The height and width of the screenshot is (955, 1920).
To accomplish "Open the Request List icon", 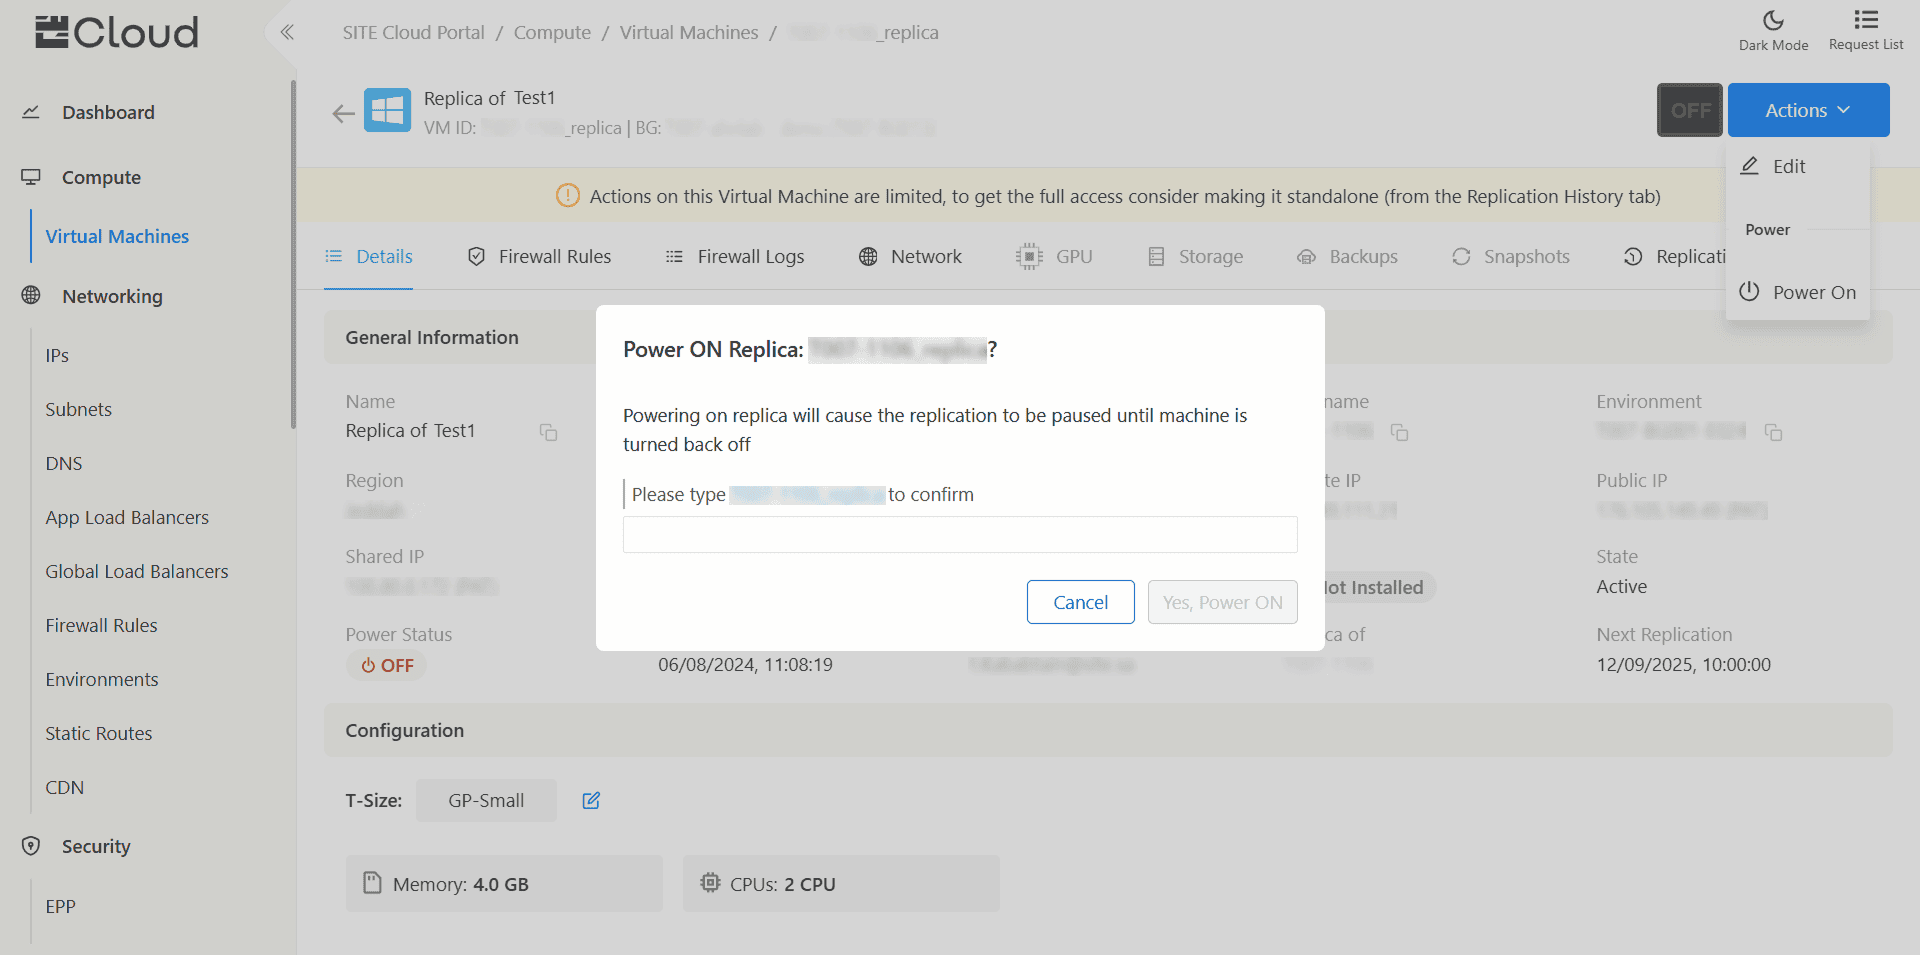I will 1865,21.
